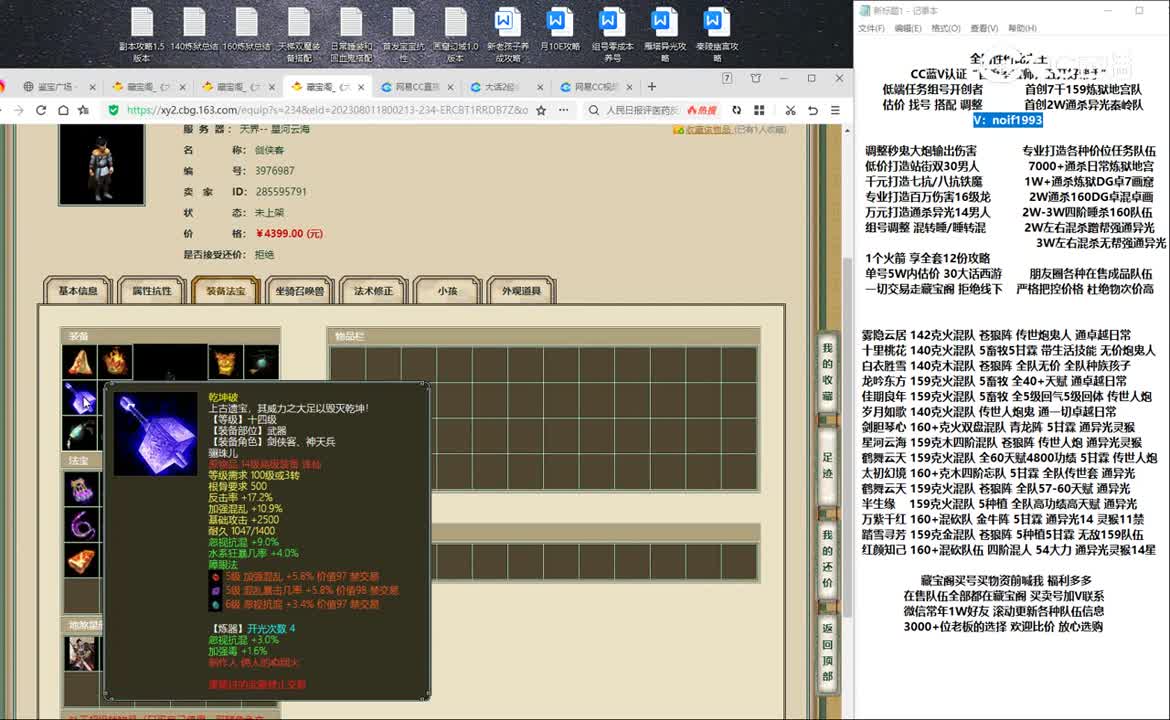
Task: Click the 雾隐云居 142克火混队 line in Notepad
Action: tap(996, 335)
